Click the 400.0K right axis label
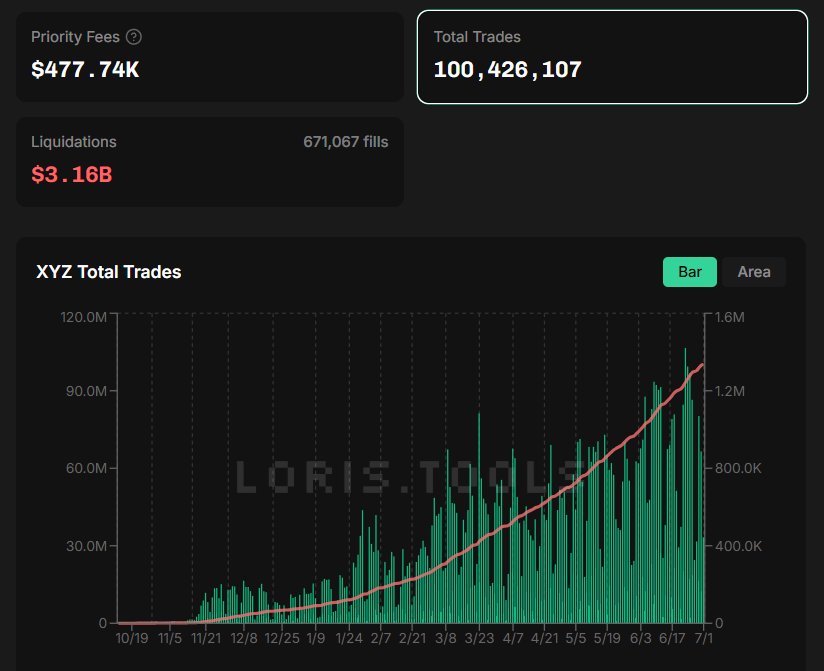Image resolution: width=824 pixels, height=671 pixels. click(738, 546)
